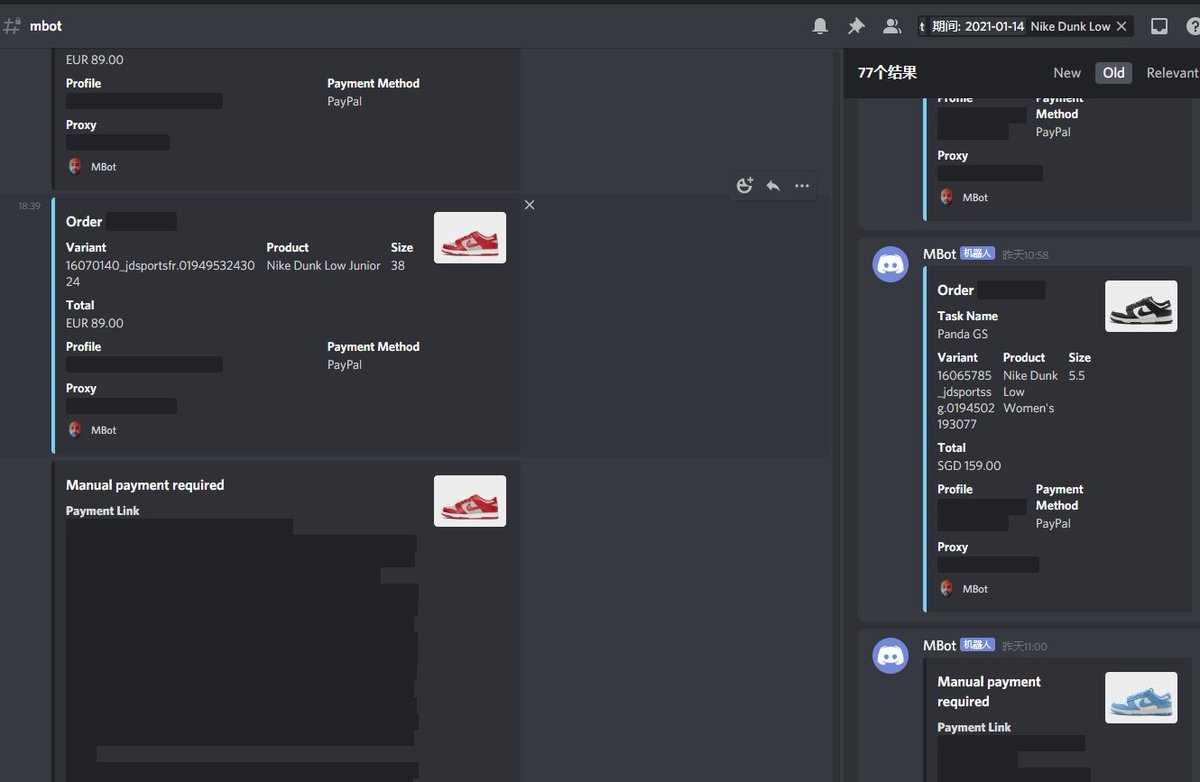1200x782 pixels.
Task: Click Nike Dunk Low Junior product text
Action: click(x=323, y=266)
